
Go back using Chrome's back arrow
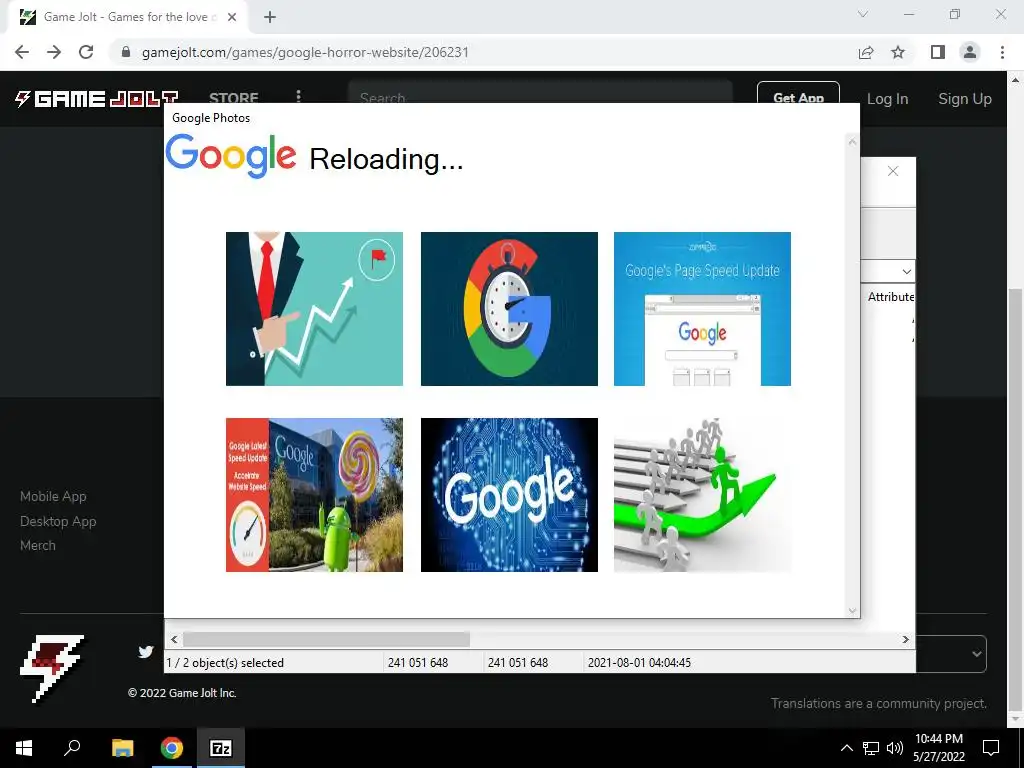(22, 52)
